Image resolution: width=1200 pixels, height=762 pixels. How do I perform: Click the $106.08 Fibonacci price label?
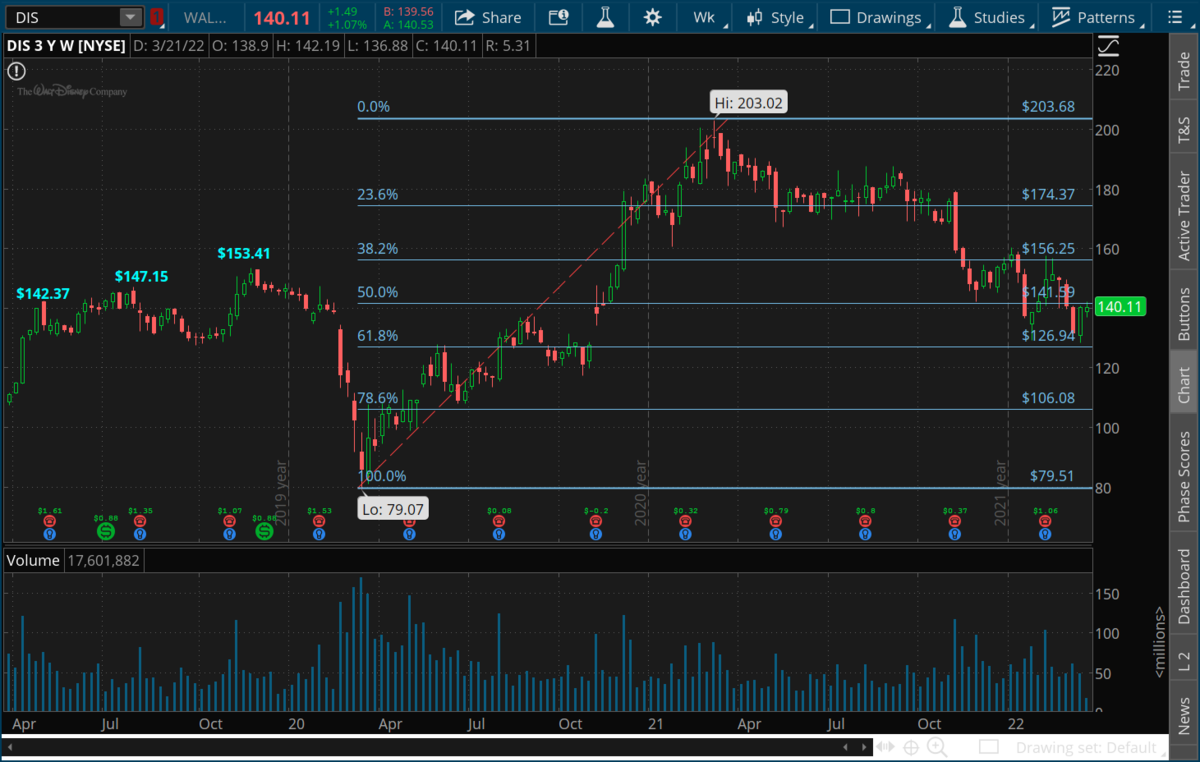point(1048,398)
